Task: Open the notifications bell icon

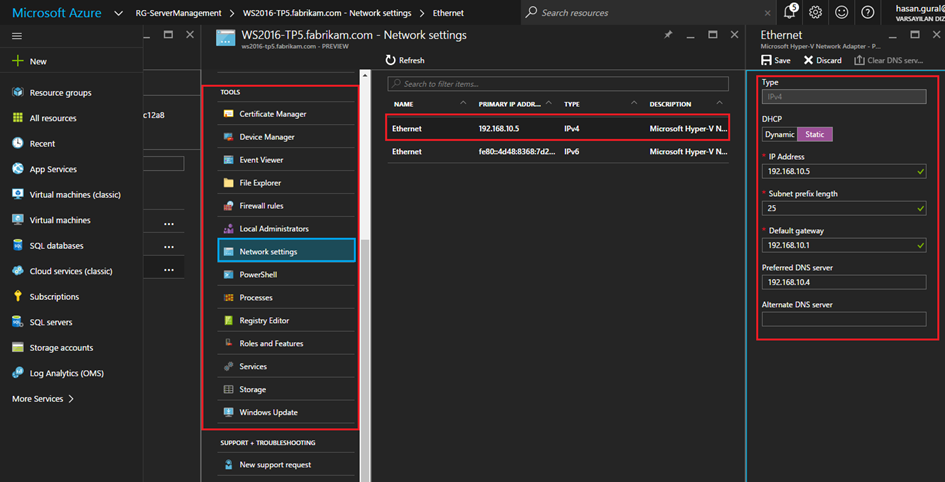Action: tap(789, 12)
